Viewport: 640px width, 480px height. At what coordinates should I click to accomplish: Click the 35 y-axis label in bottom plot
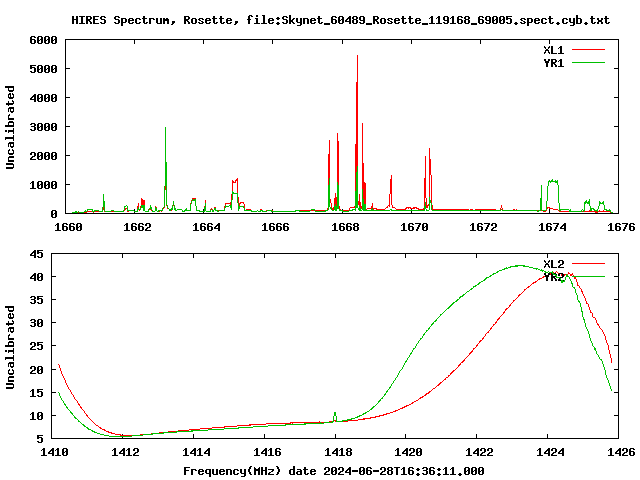click(36, 300)
